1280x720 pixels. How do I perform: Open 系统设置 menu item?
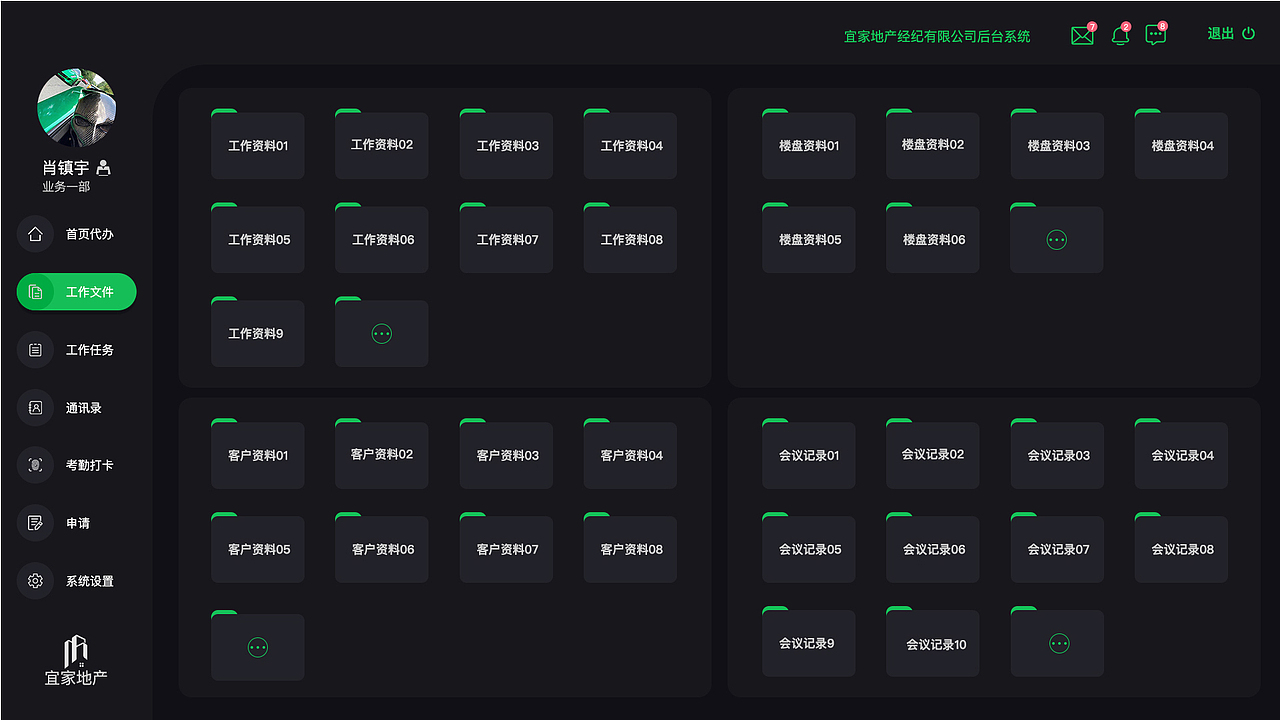pyautogui.click(x=76, y=581)
